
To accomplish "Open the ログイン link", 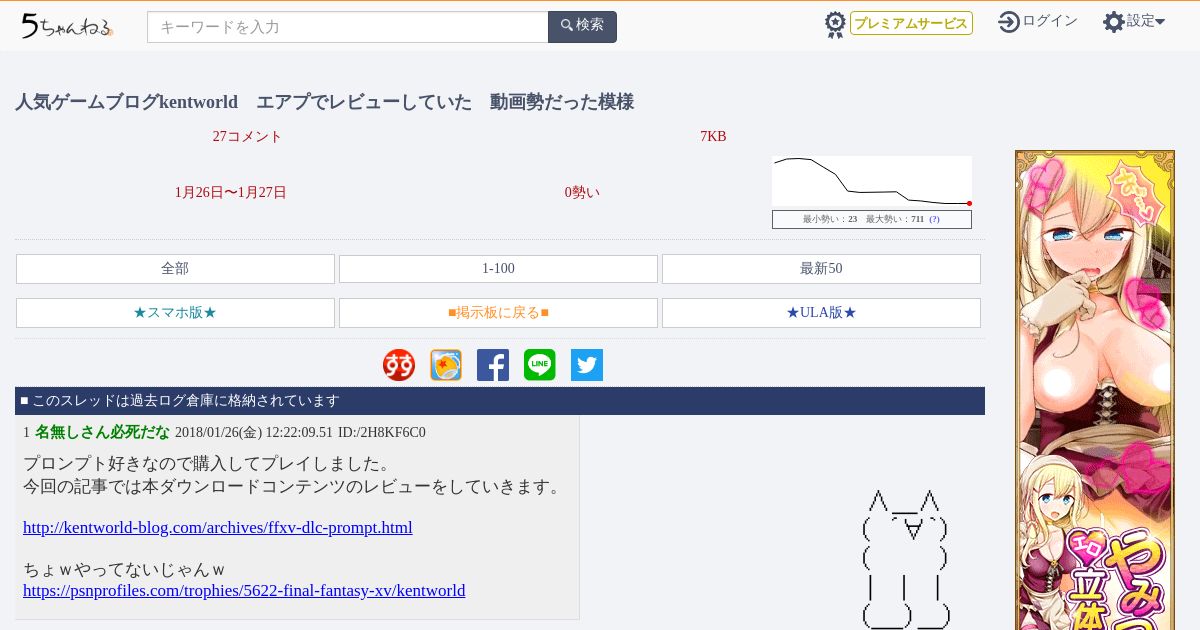I will pyautogui.click(x=1049, y=21).
